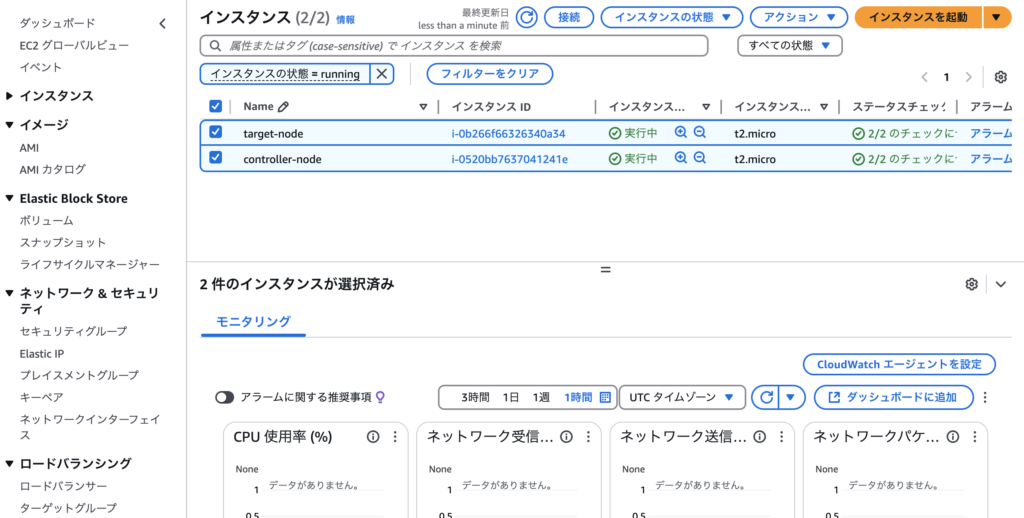Open セキュリティグループ in the sidebar
This screenshot has width=1024, height=518.
pos(73,331)
